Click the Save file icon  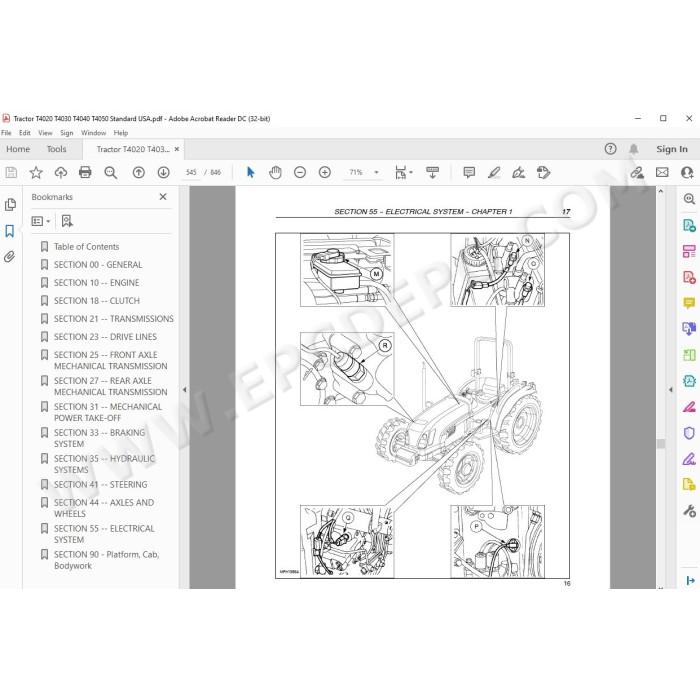(x=11, y=172)
